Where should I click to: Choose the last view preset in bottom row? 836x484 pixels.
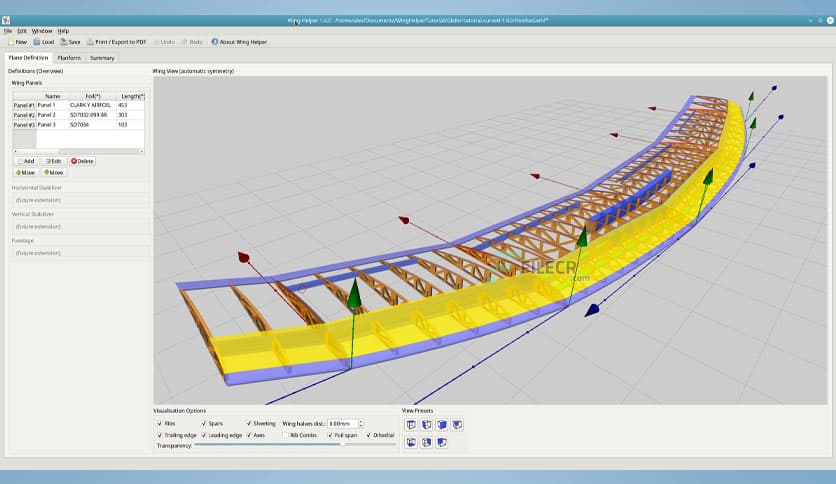[441, 442]
